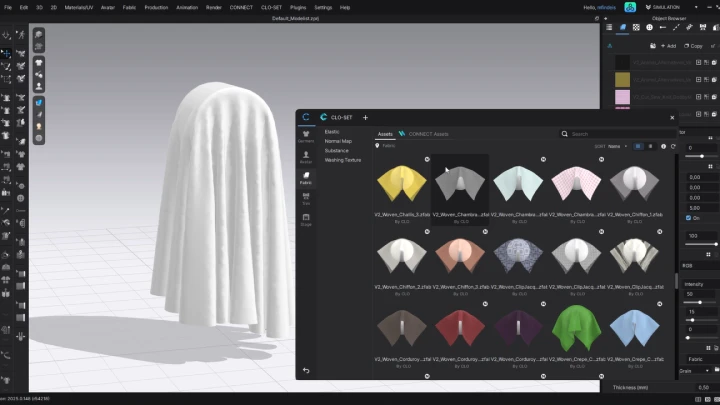
Task: Add a new library tab with plus
Action: pos(366,118)
